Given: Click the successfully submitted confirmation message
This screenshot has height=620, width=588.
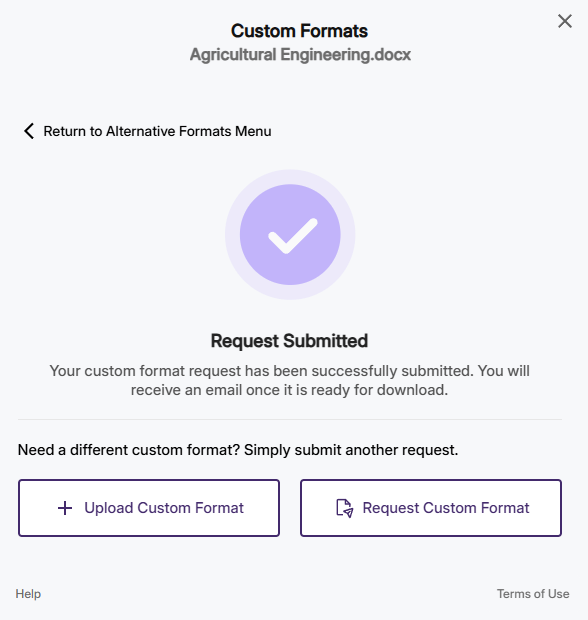Looking at the screenshot, I should [x=289, y=380].
